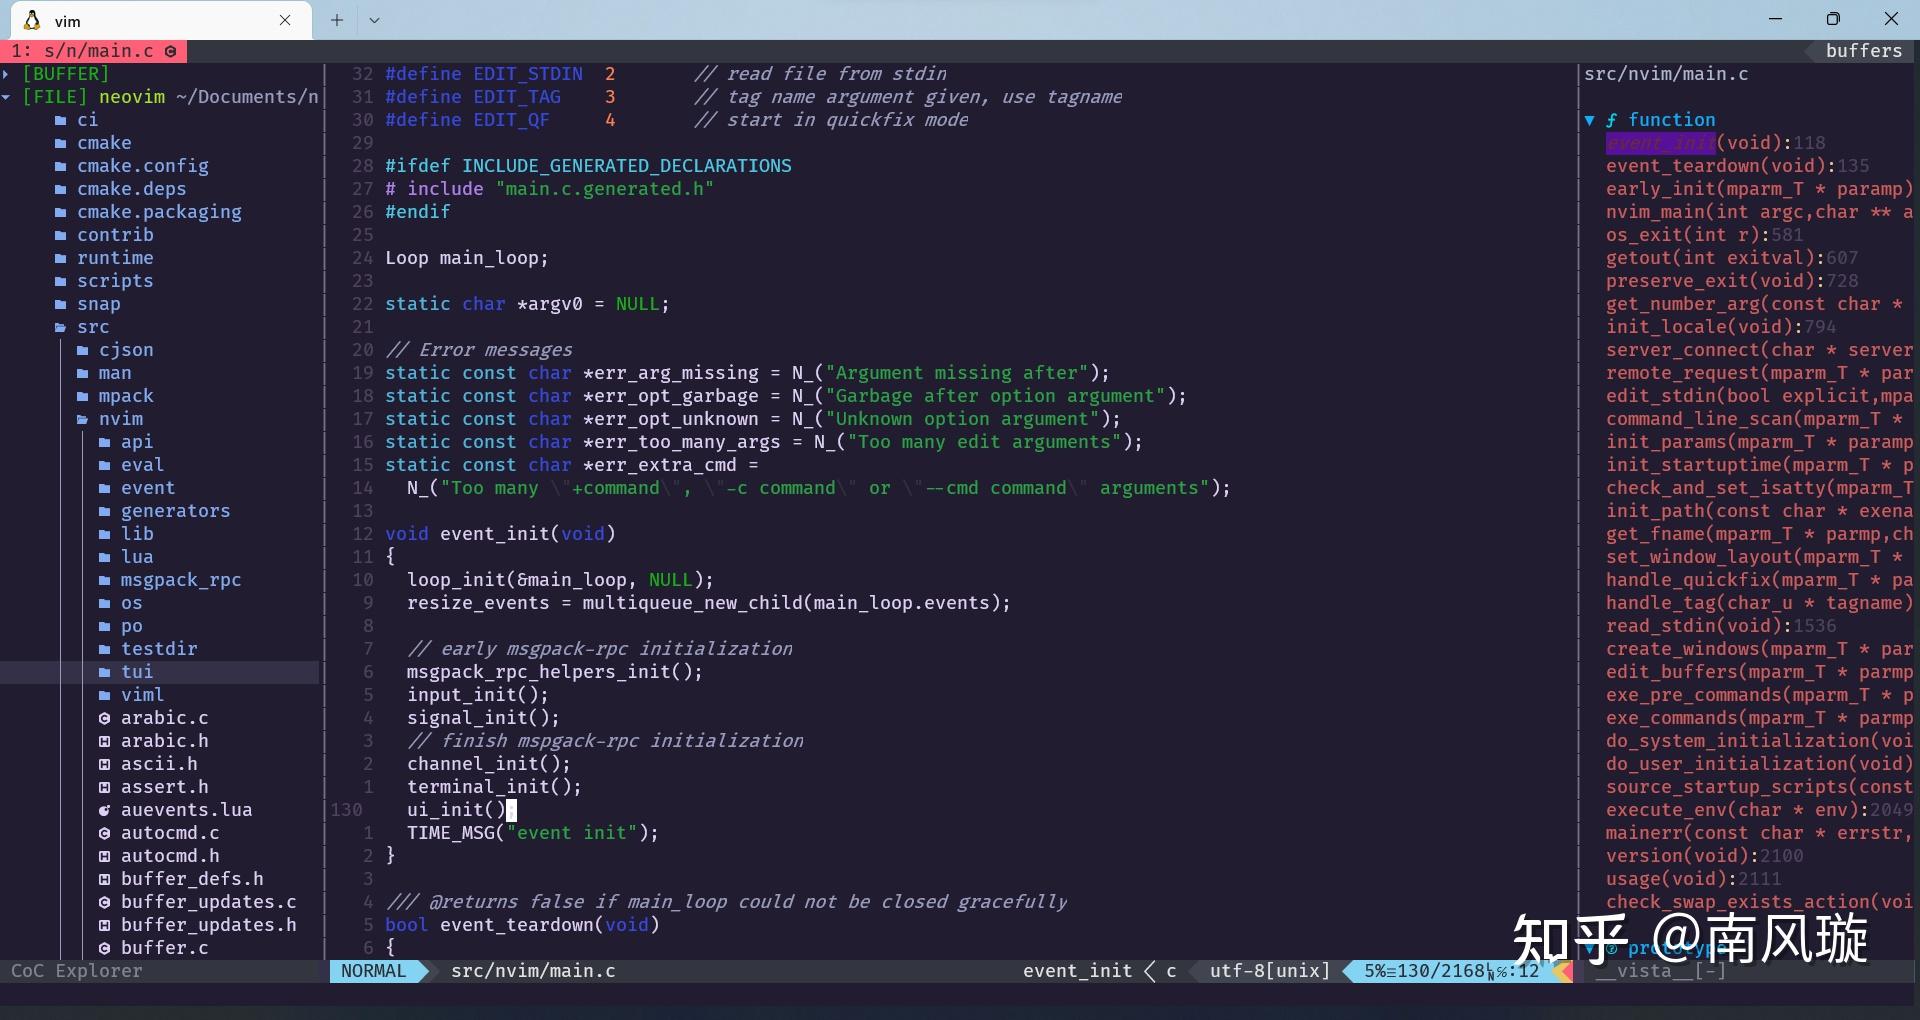The image size is (1920, 1020).
Task: Click the ci folder icon
Action: click(61, 120)
